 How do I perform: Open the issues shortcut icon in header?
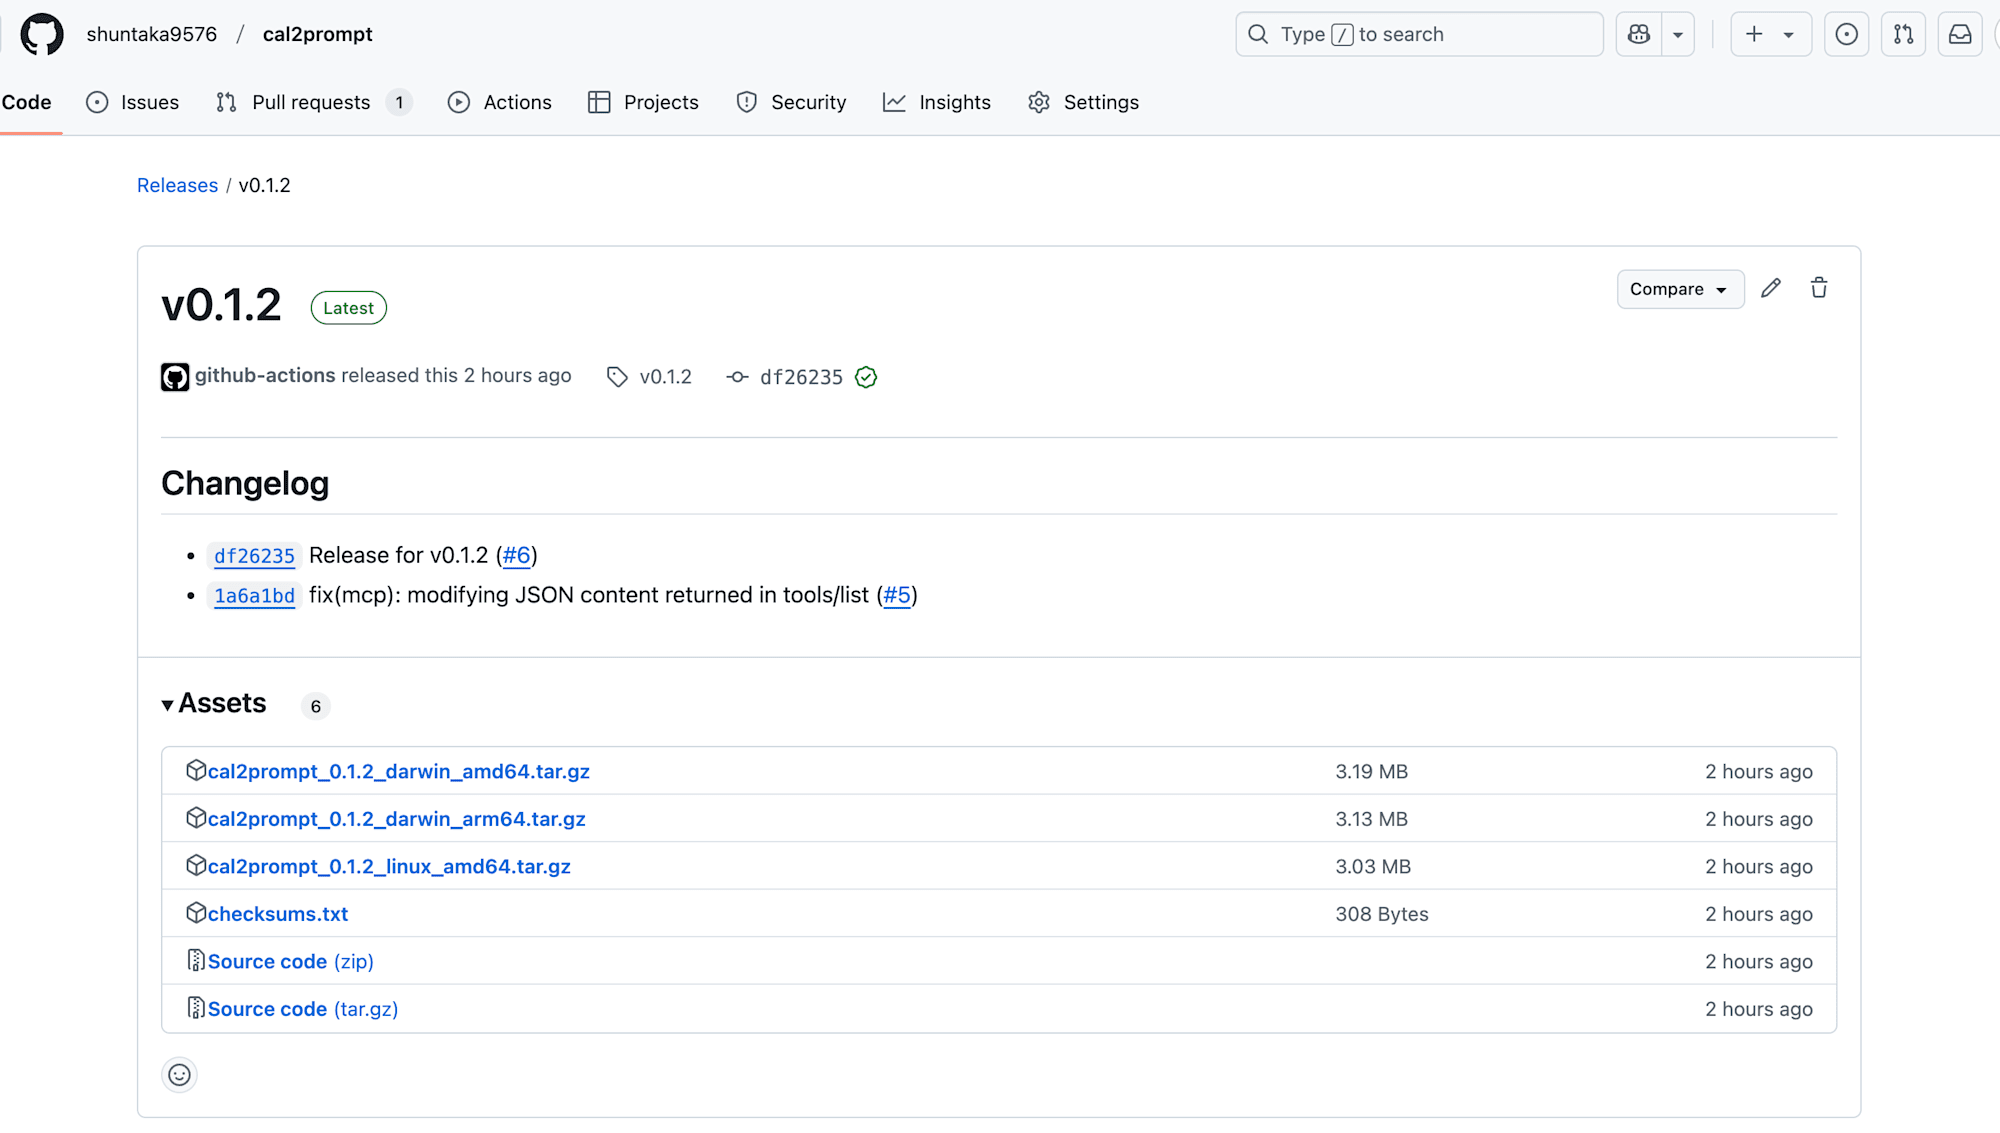1847,34
